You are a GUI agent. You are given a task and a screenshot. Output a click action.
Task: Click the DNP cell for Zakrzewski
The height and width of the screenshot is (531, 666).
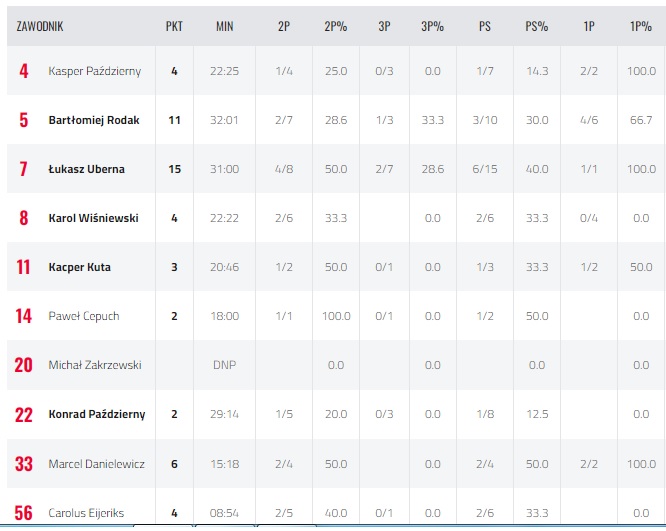(x=224, y=365)
